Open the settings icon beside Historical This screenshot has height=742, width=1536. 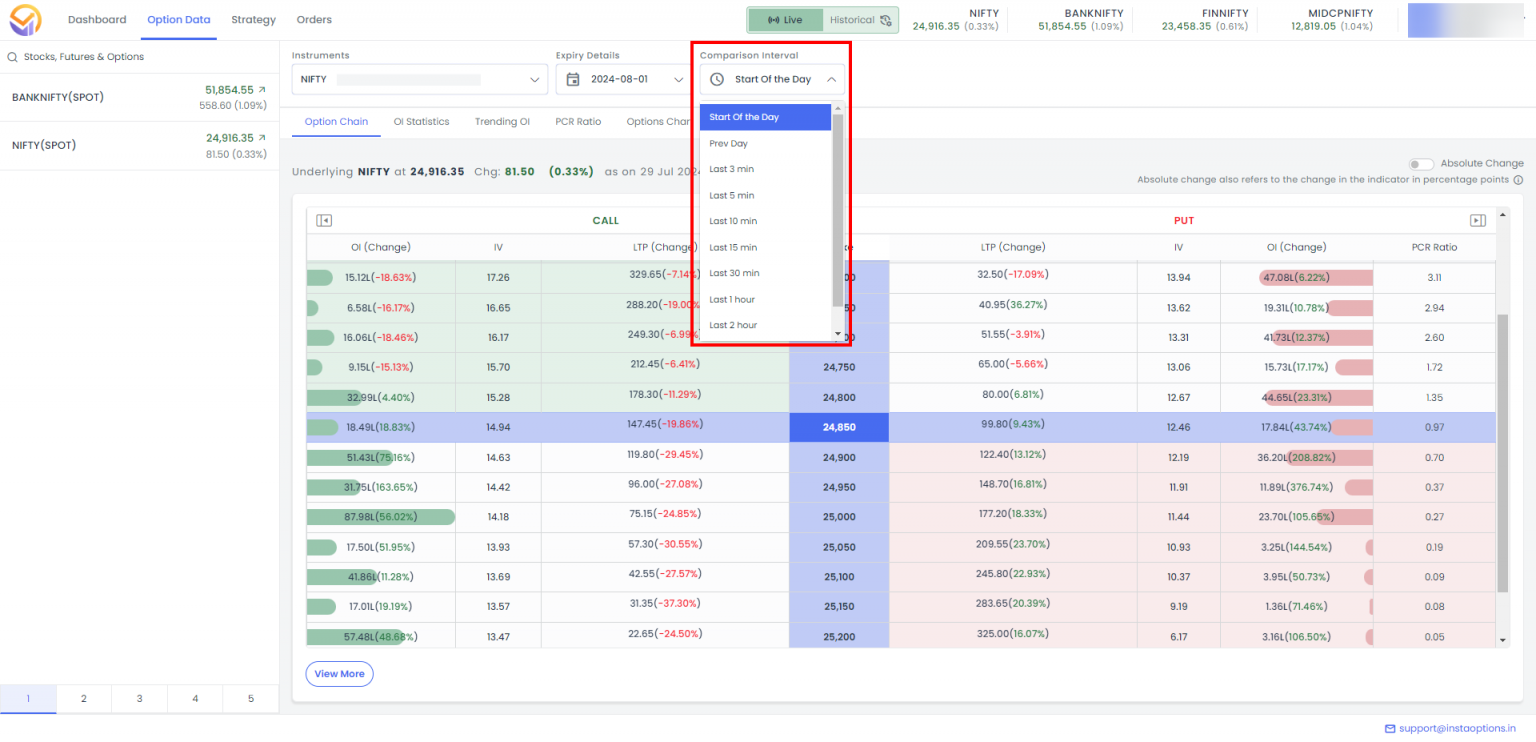885,19
